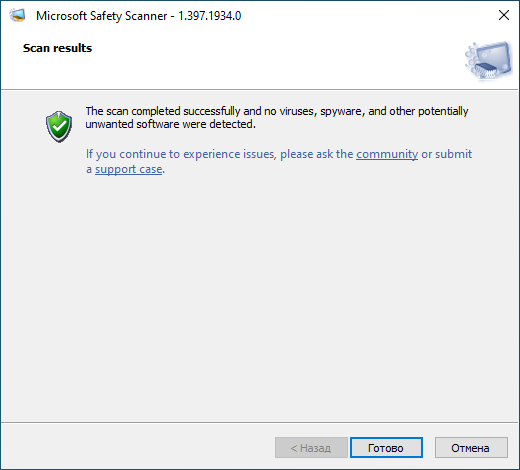Screen dimensions: 520x470
Task: Click the green shield checkmark icon
Action: [x=59, y=127]
